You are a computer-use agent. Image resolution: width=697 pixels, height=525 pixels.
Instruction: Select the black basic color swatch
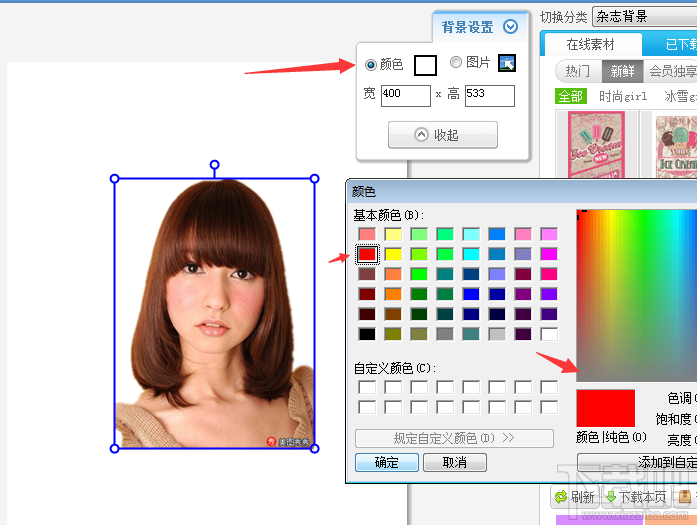367,334
